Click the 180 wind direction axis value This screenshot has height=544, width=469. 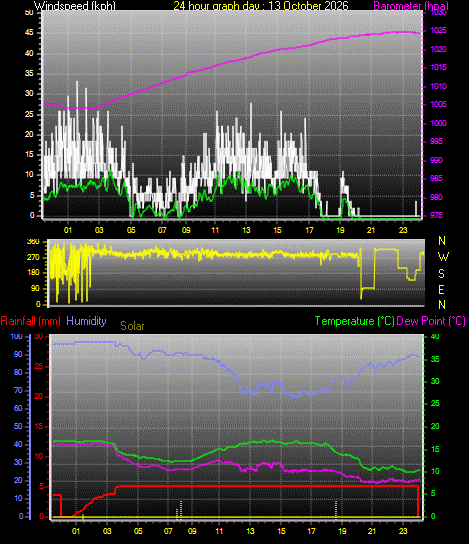click(x=33, y=273)
